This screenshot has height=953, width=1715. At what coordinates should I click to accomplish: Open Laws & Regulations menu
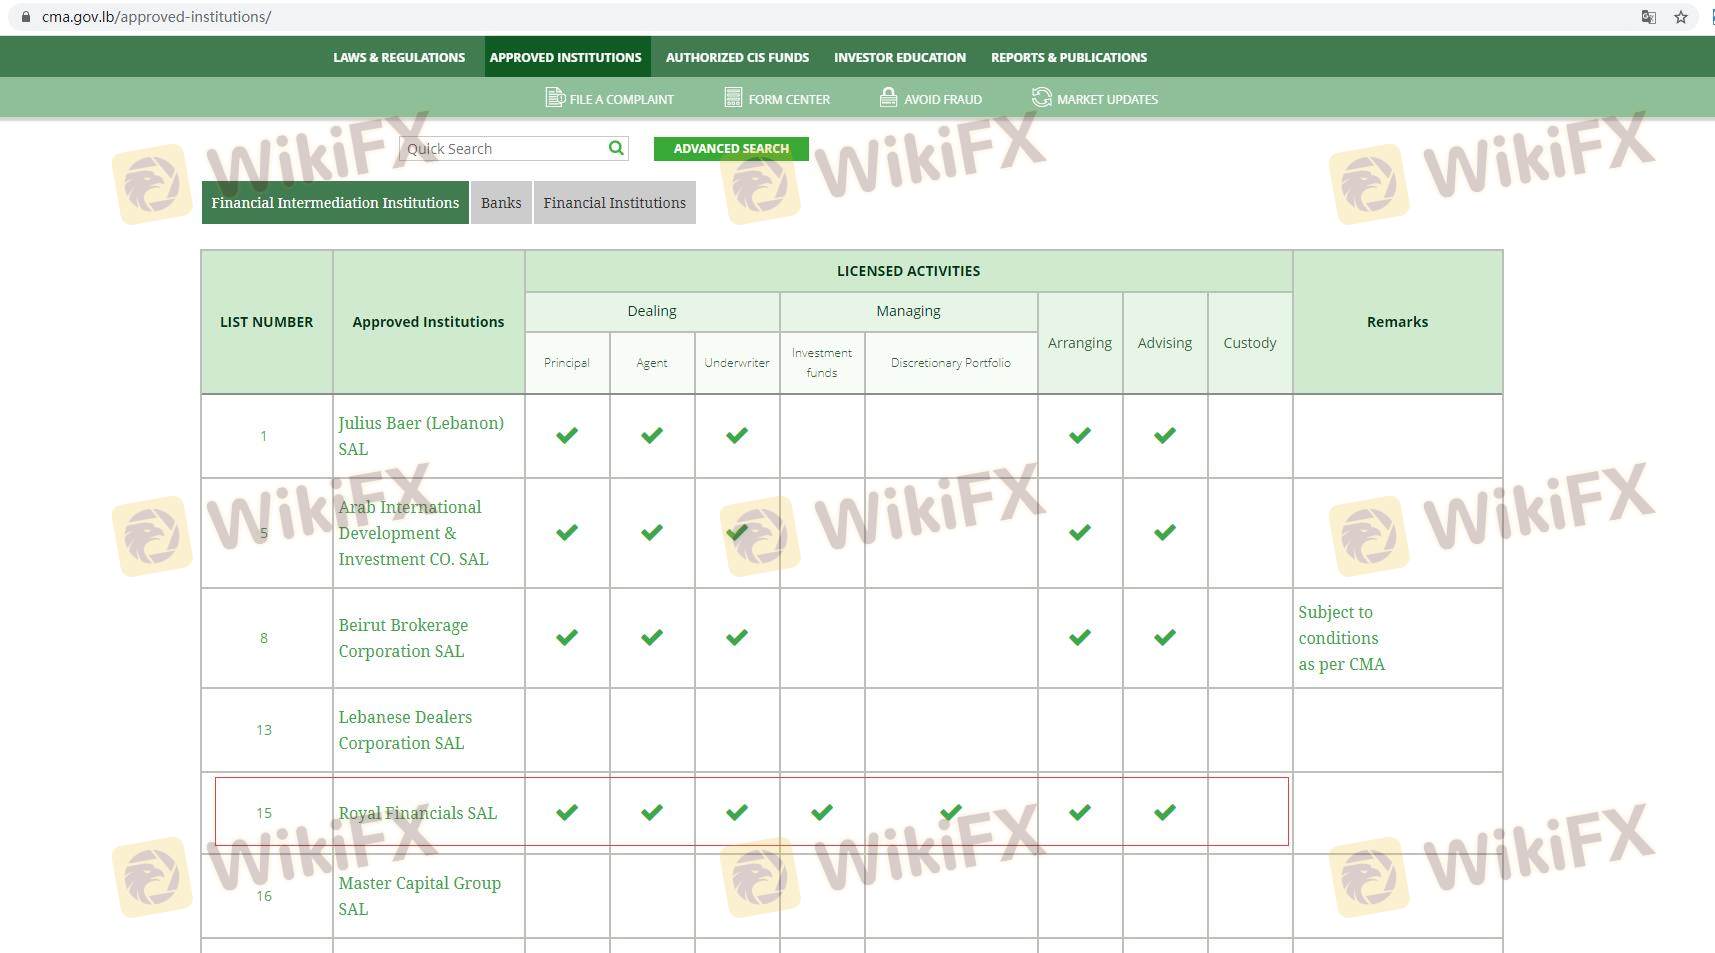pyautogui.click(x=399, y=57)
